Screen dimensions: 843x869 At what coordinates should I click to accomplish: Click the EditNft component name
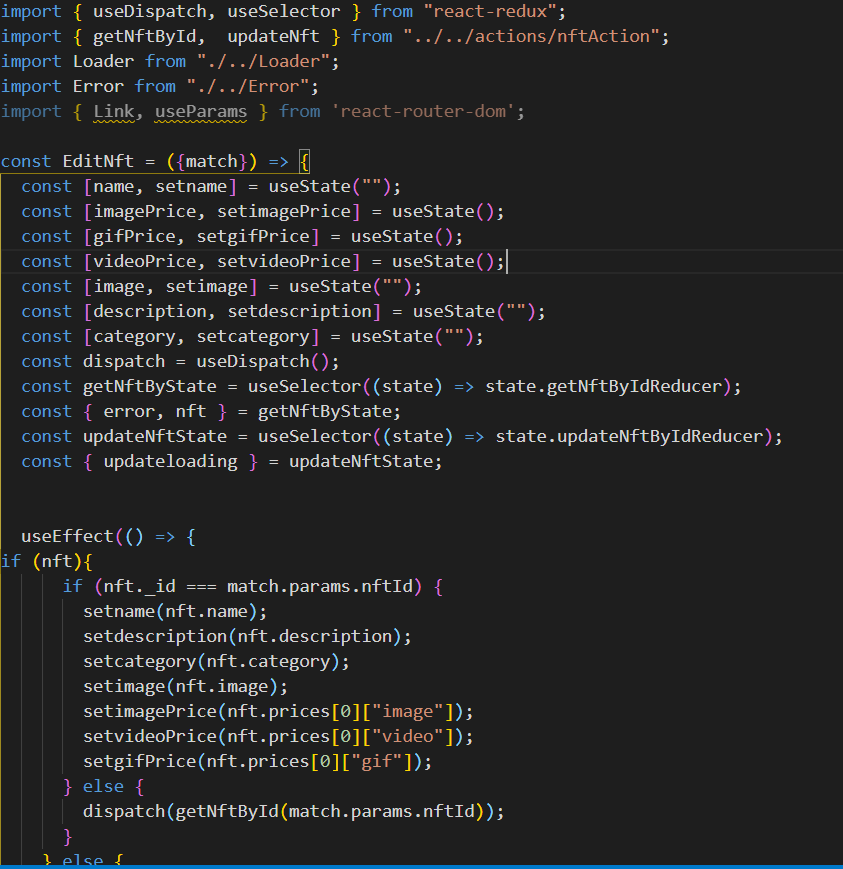pyautogui.click(x=98, y=161)
